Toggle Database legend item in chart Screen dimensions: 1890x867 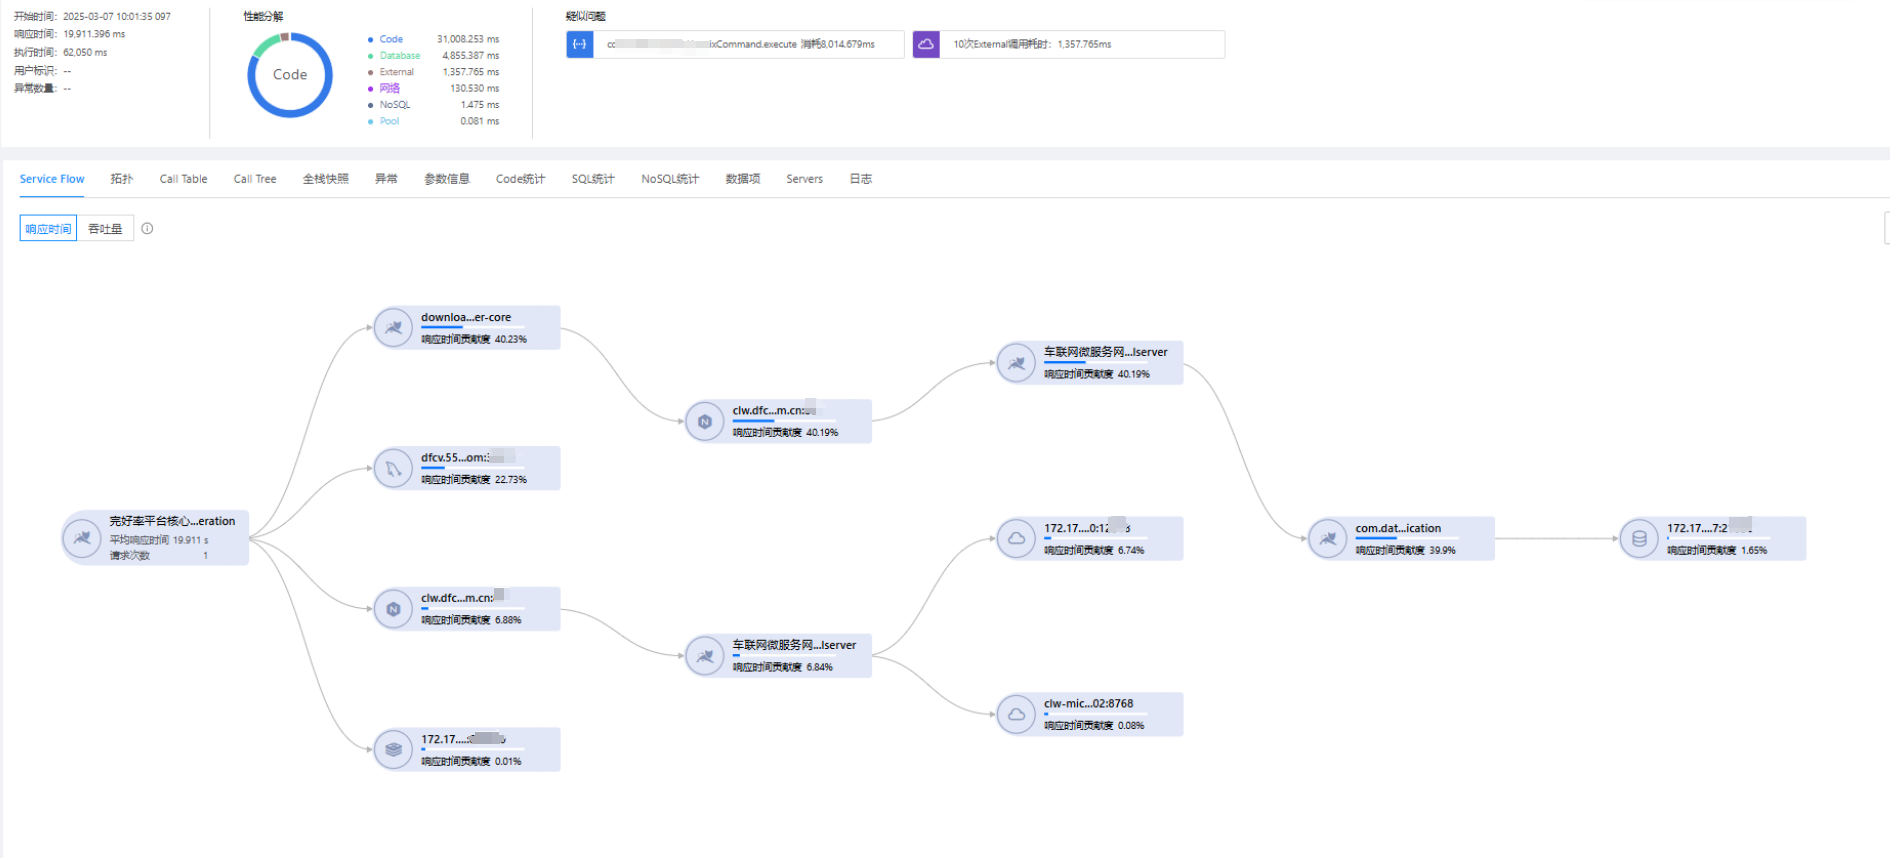tap(399, 56)
